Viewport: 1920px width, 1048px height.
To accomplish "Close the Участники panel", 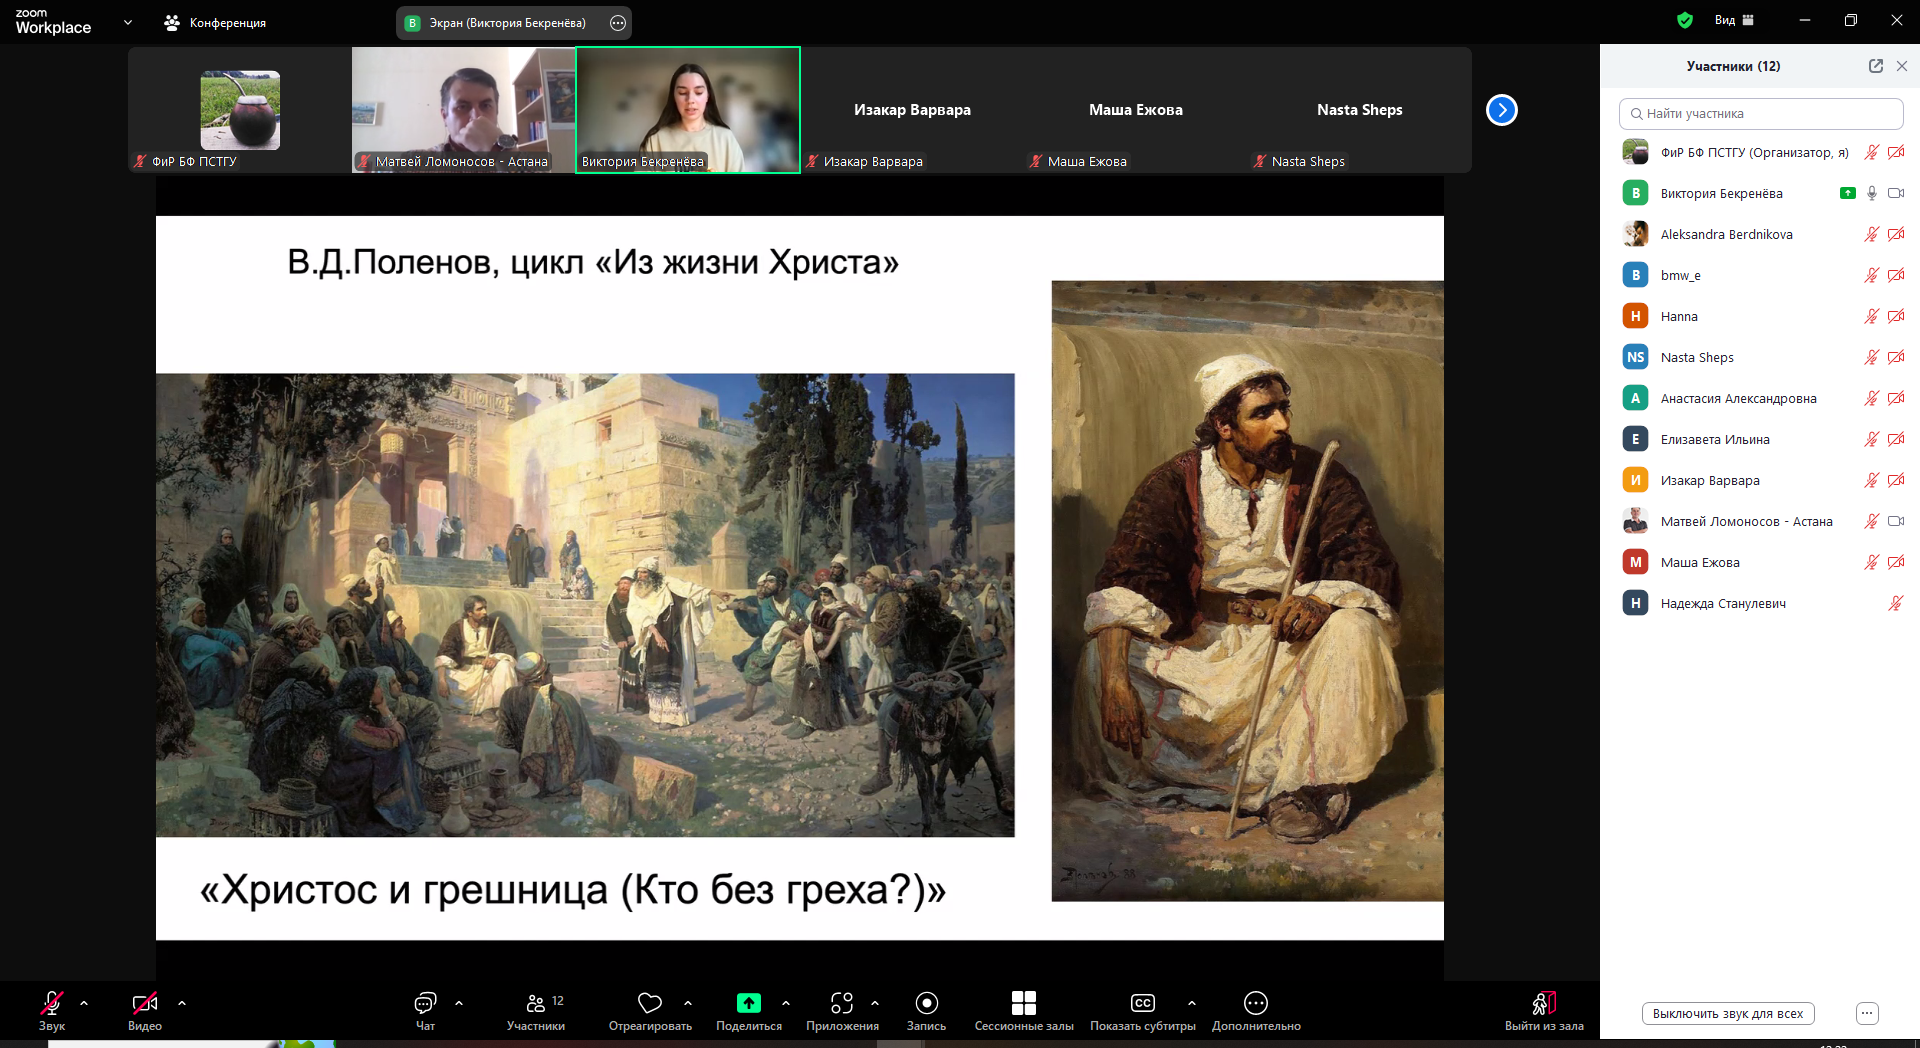I will 1902,66.
